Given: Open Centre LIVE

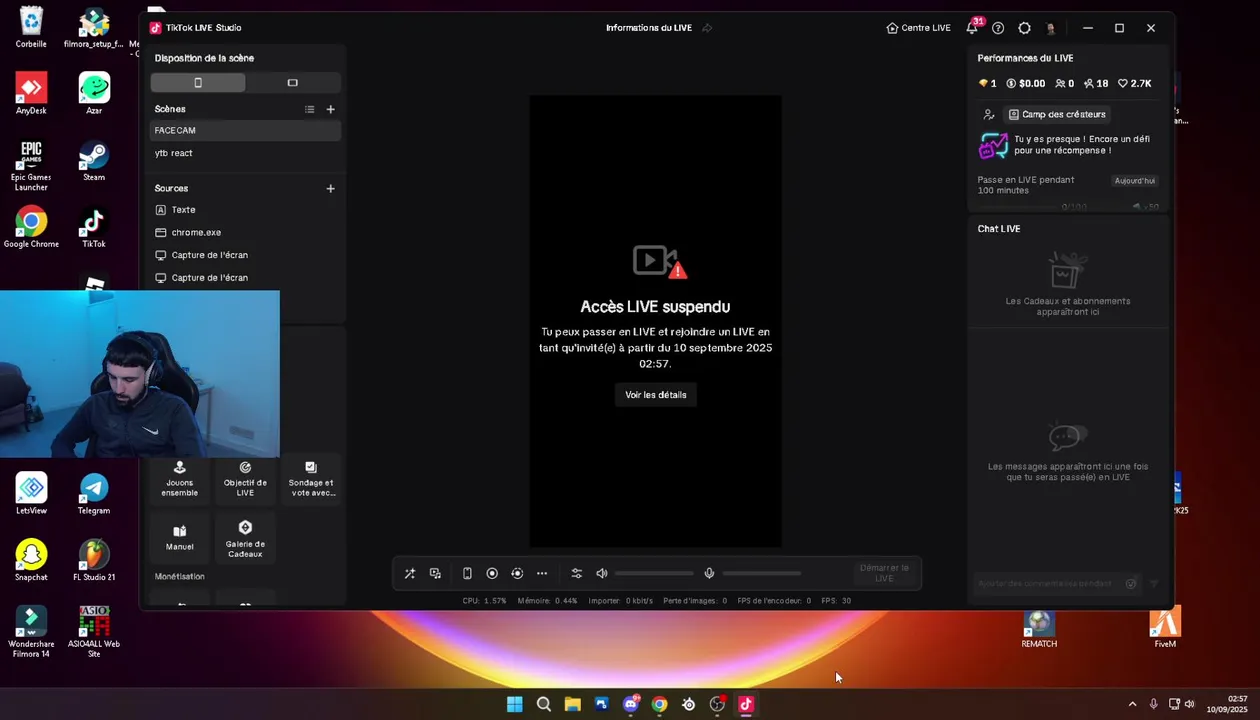Looking at the screenshot, I should coord(919,28).
